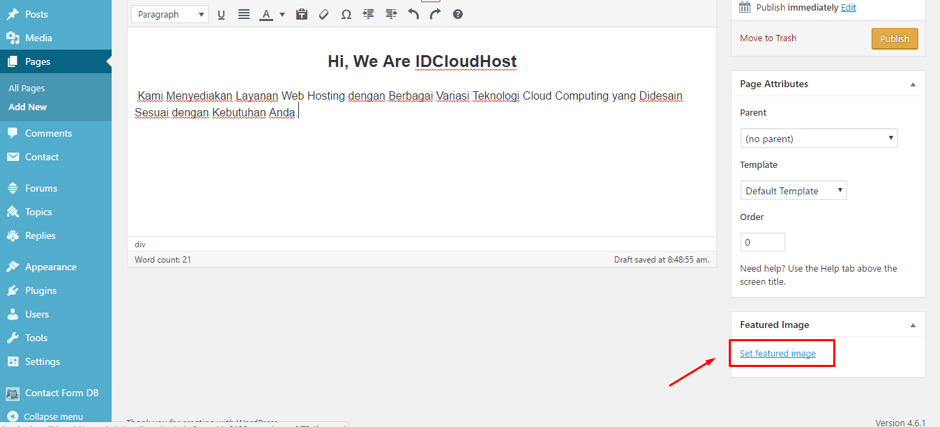
Task: Undo the last edit
Action: [x=413, y=14]
